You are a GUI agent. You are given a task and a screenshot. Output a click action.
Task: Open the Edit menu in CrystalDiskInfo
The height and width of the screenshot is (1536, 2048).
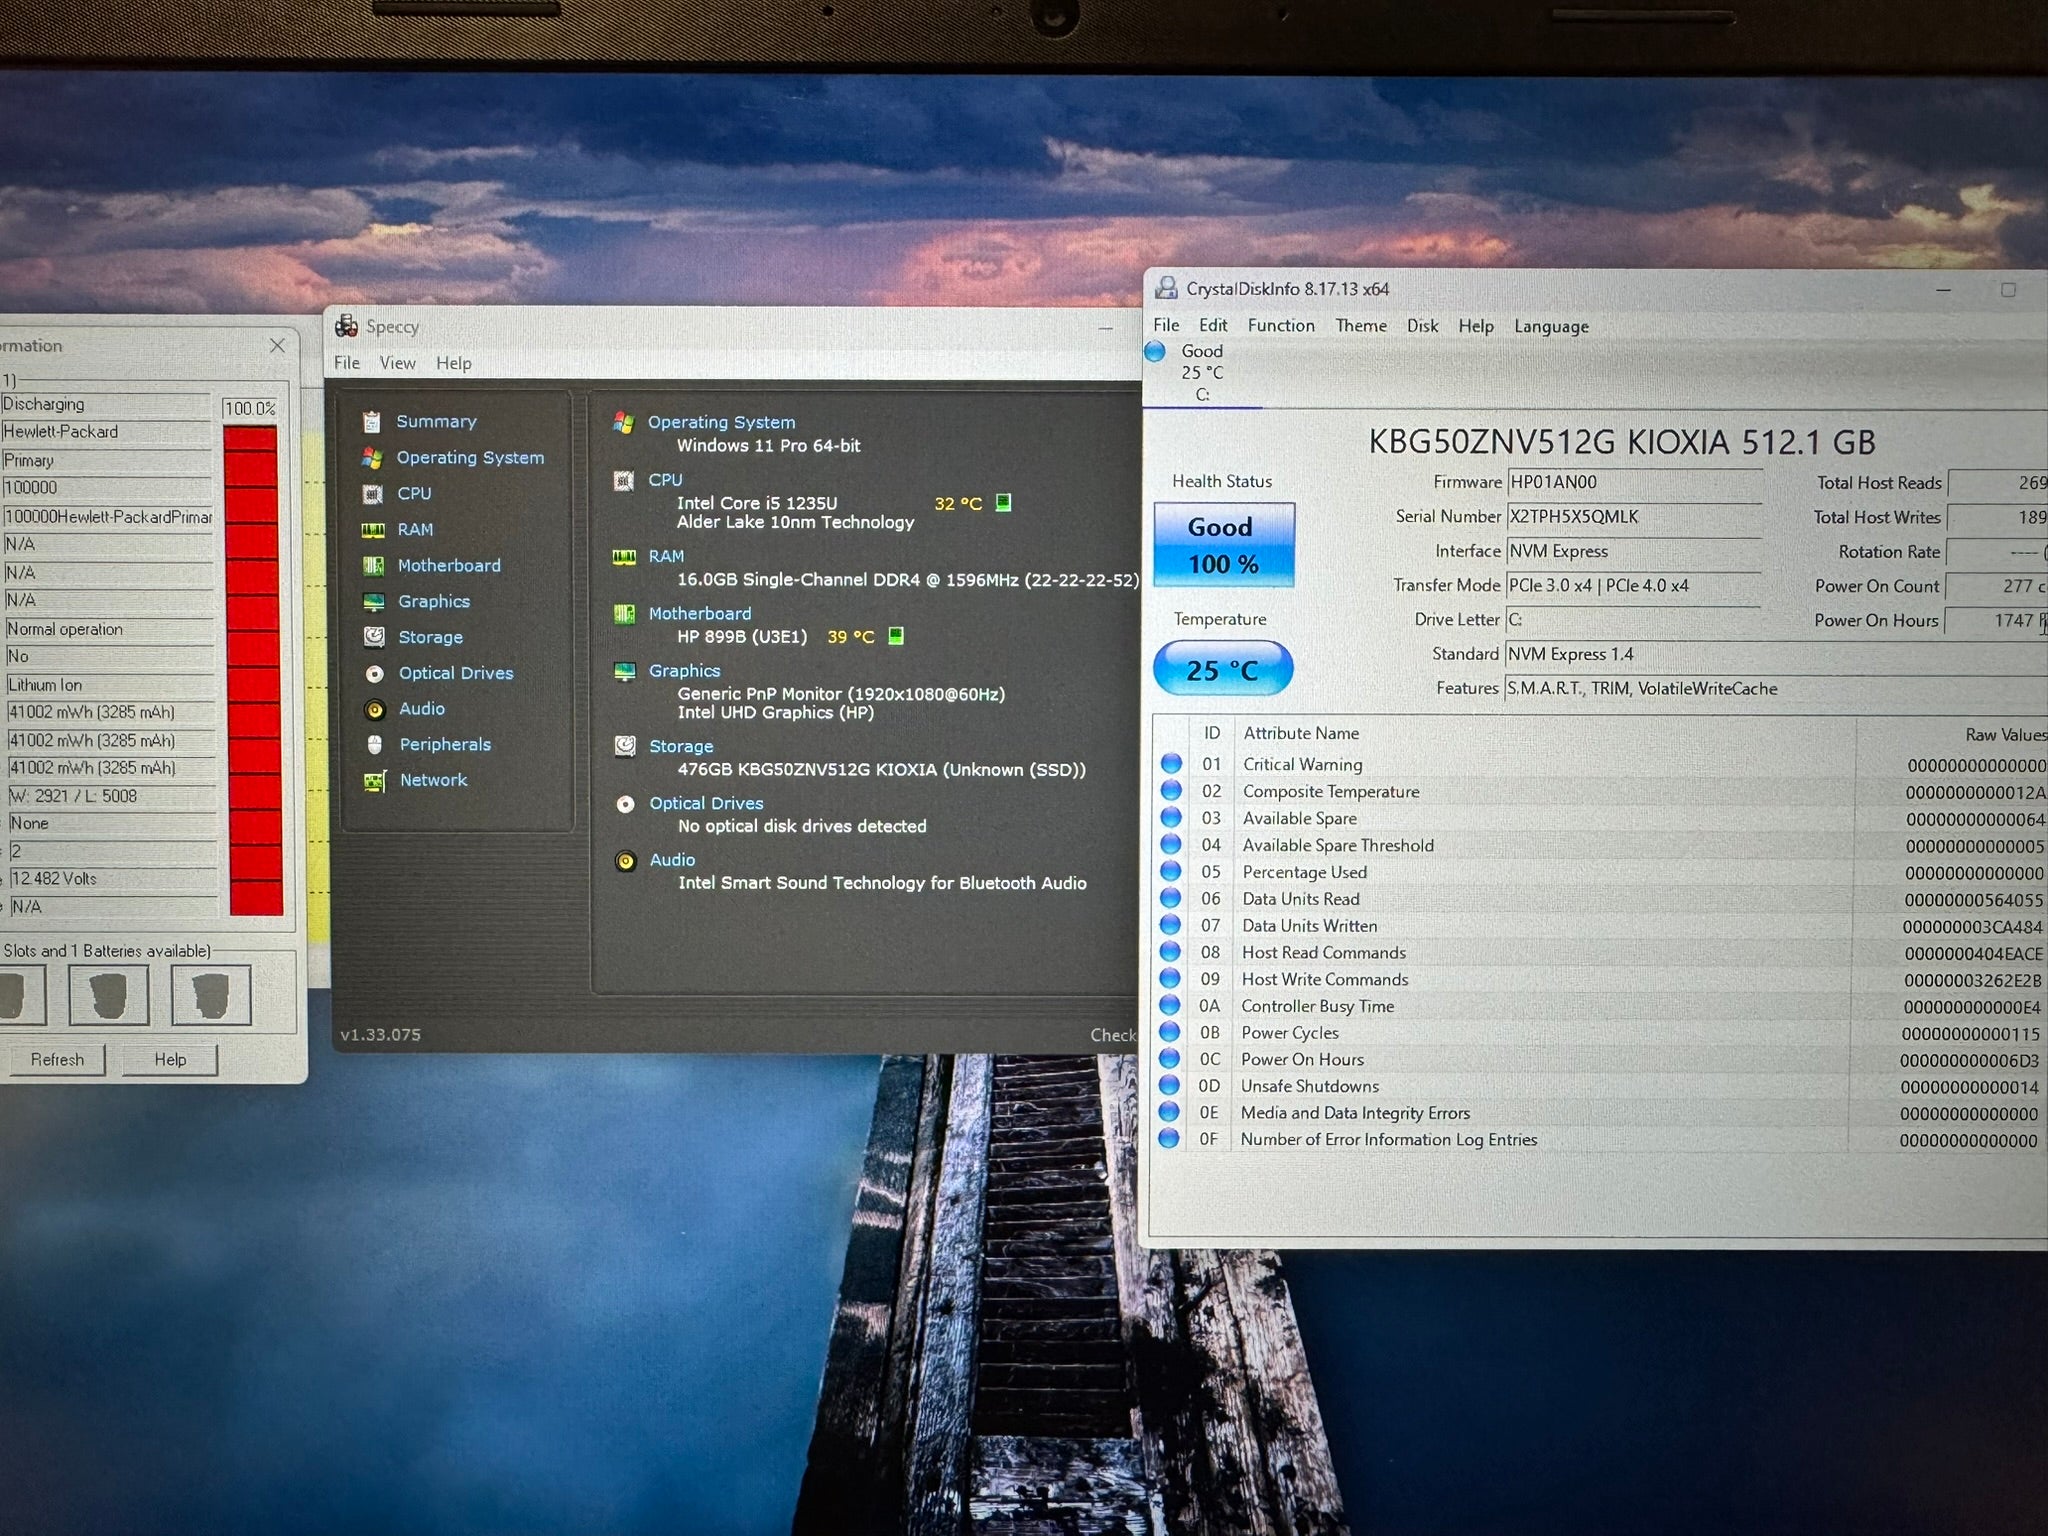[1213, 326]
